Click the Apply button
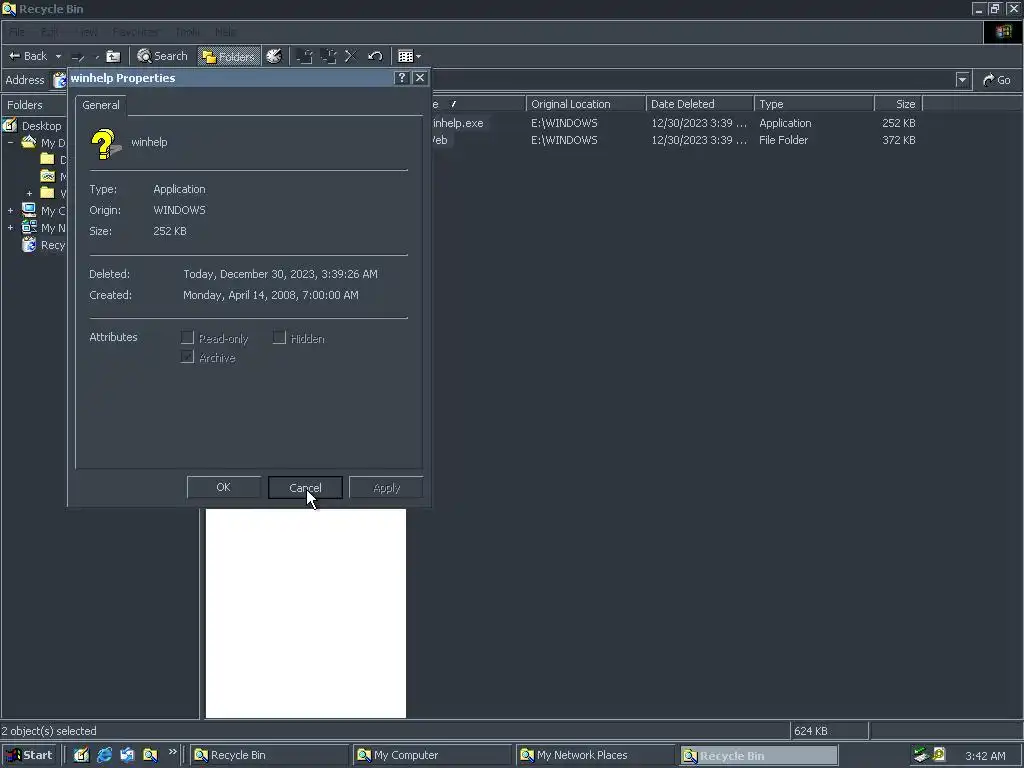Screen dimensions: 1024x768 tap(386, 487)
